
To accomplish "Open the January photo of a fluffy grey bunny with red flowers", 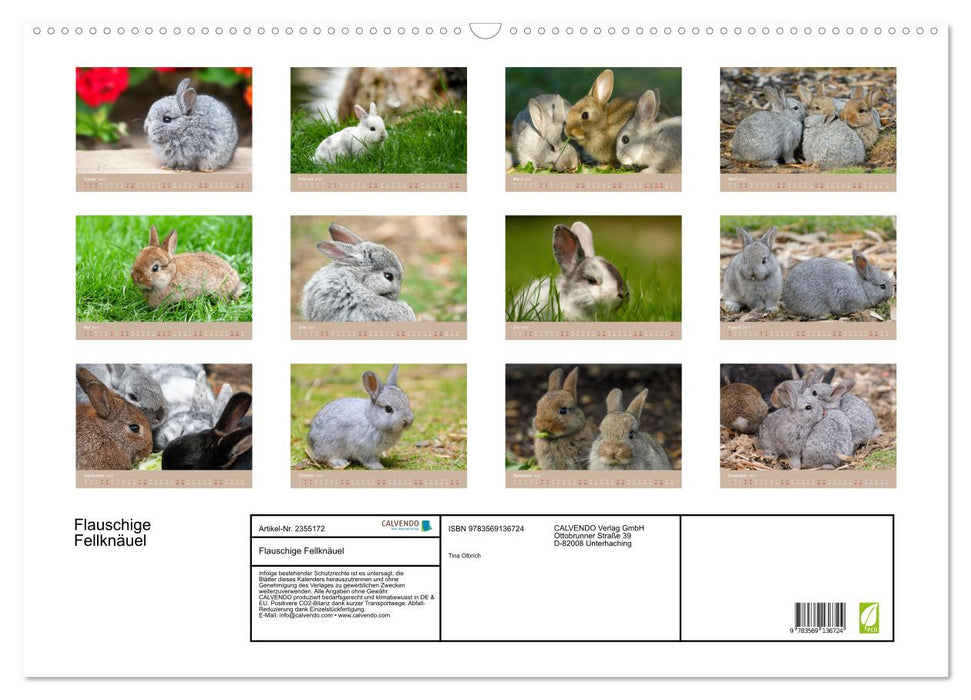I will [164, 121].
